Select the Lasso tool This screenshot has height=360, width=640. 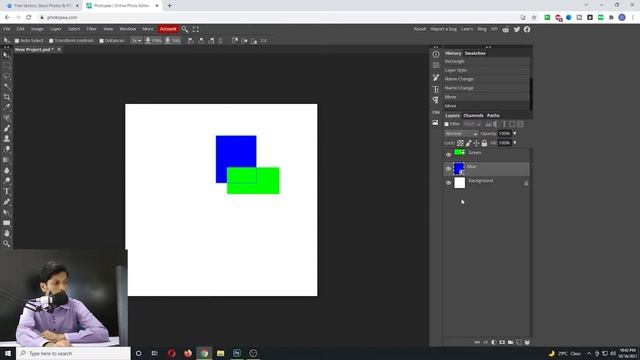pos(7,76)
